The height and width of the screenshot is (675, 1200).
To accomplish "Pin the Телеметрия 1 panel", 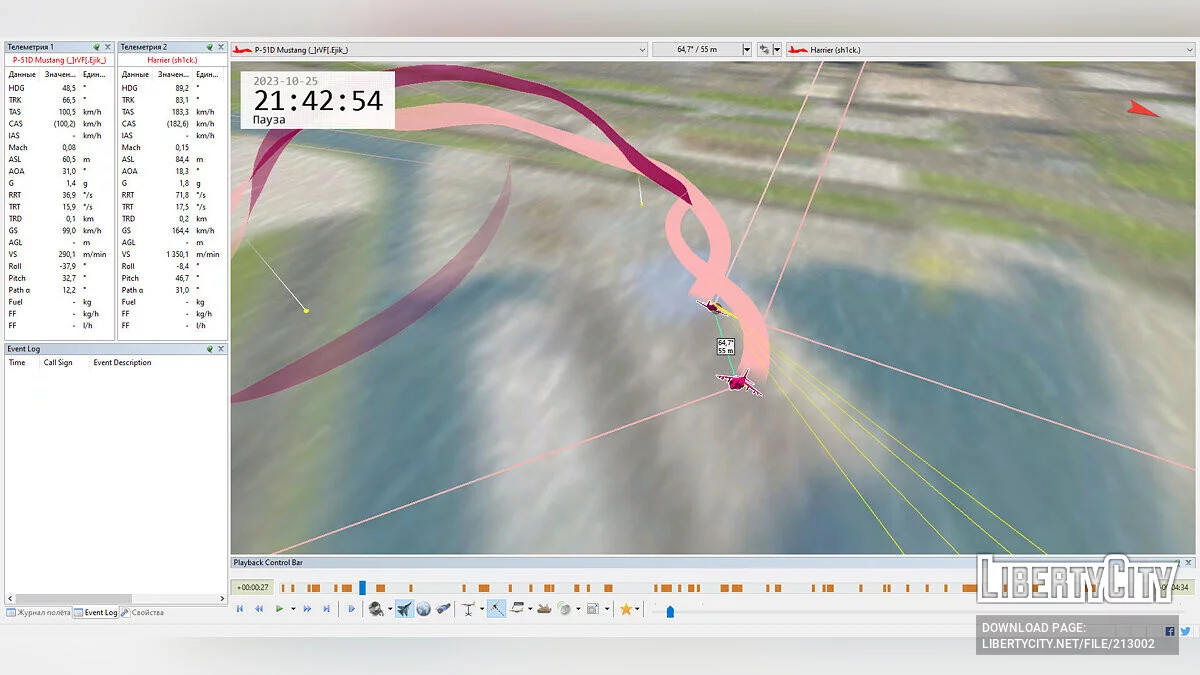I will pyautogui.click(x=97, y=47).
